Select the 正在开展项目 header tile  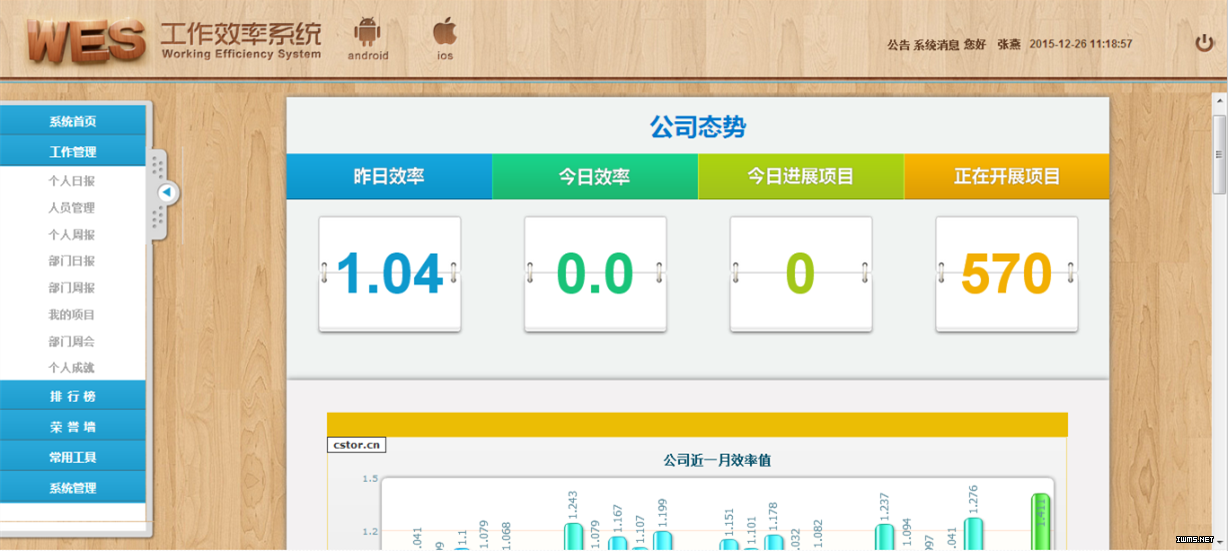click(1007, 177)
